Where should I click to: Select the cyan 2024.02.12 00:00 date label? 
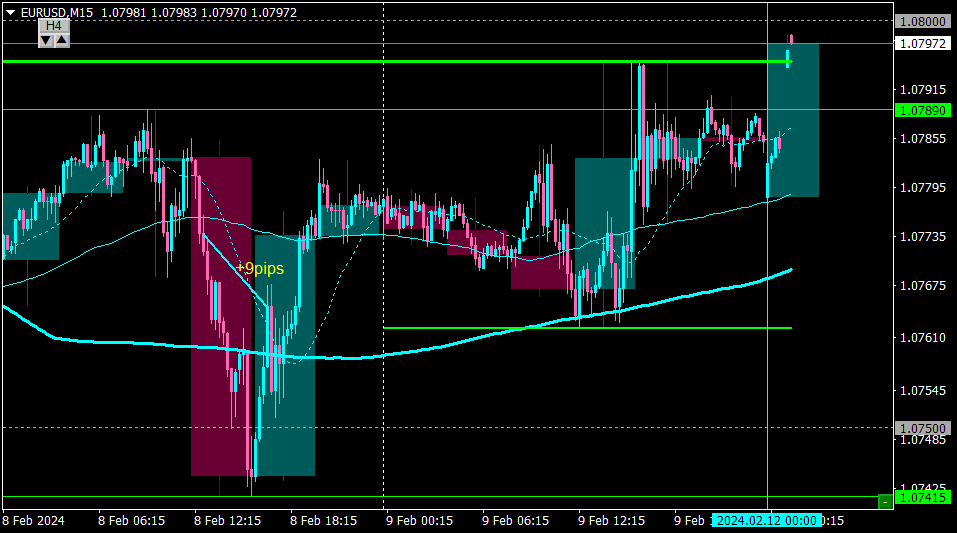[767, 521]
